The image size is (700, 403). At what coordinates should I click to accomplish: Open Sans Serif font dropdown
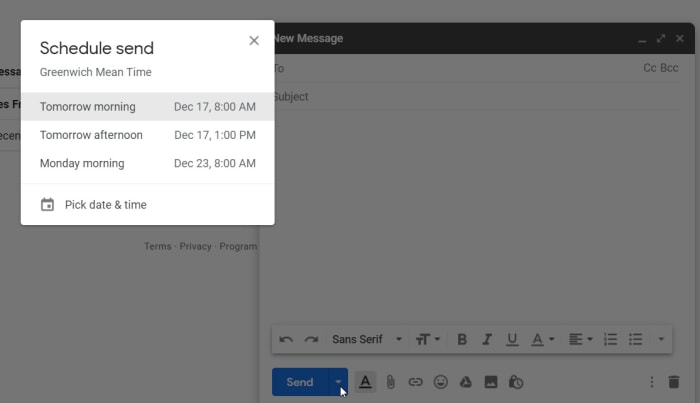367,340
